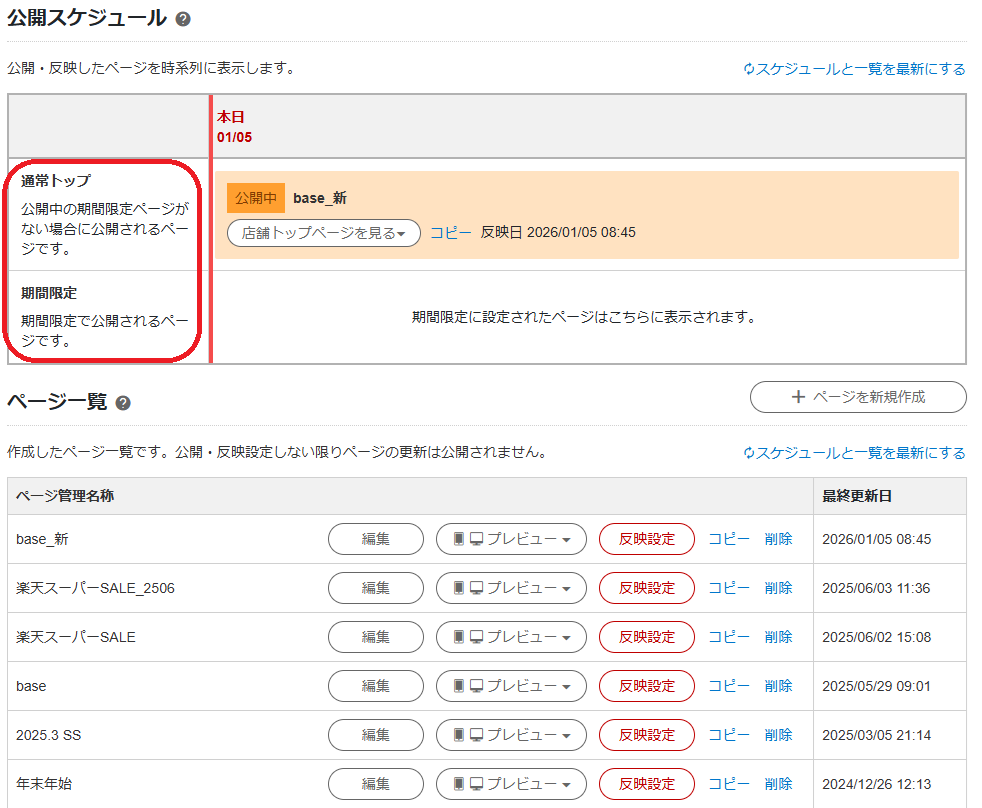Delete the 年末年始 page

coord(778,784)
